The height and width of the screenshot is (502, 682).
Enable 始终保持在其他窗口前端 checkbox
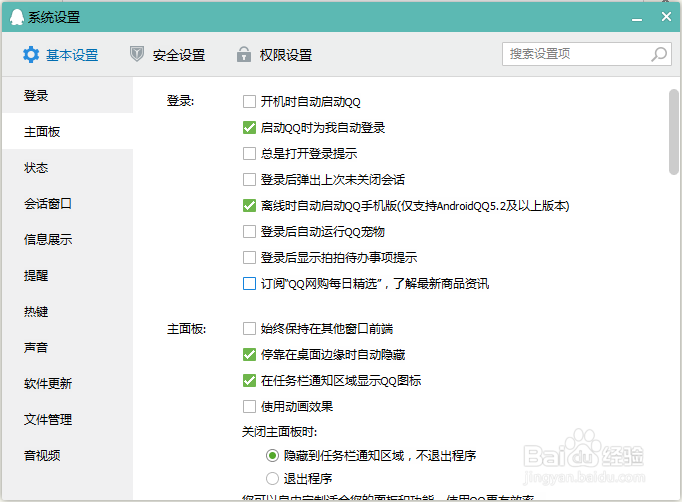click(x=249, y=328)
